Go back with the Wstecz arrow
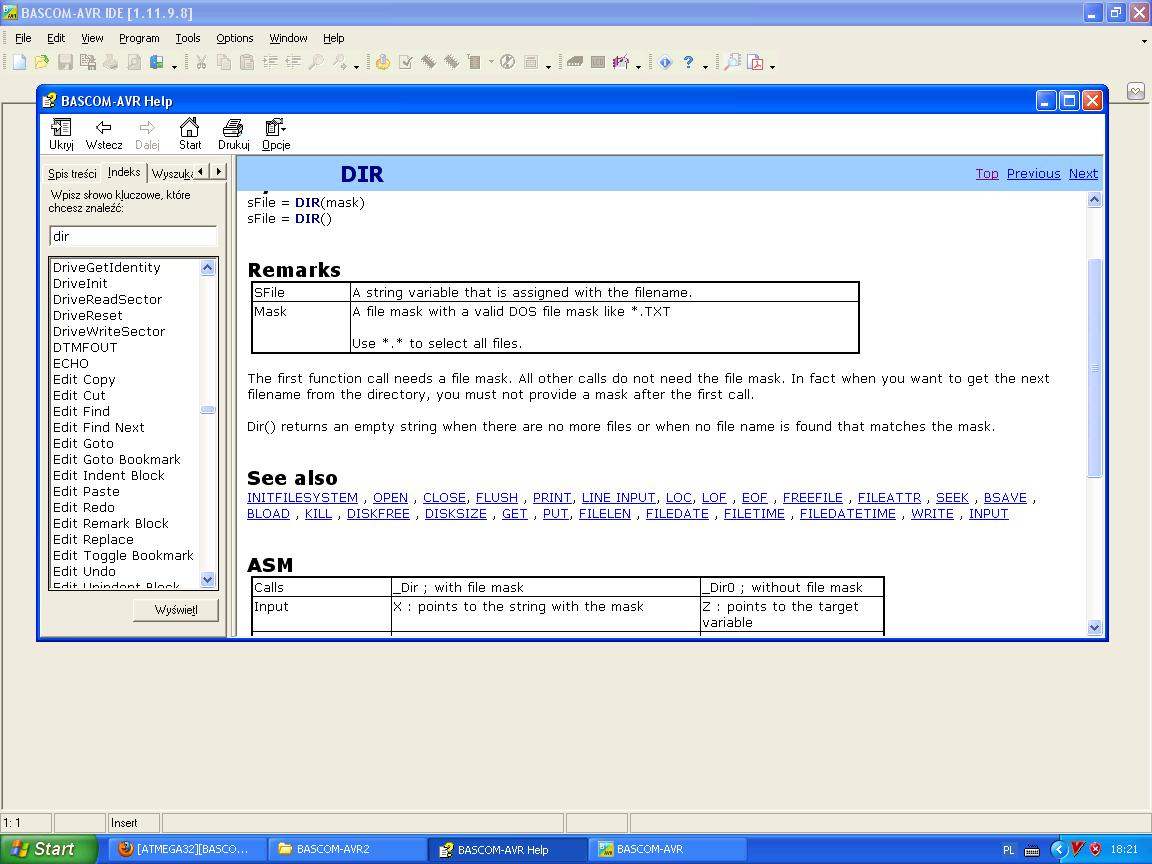This screenshot has height=864, width=1152. [x=104, y=134]
